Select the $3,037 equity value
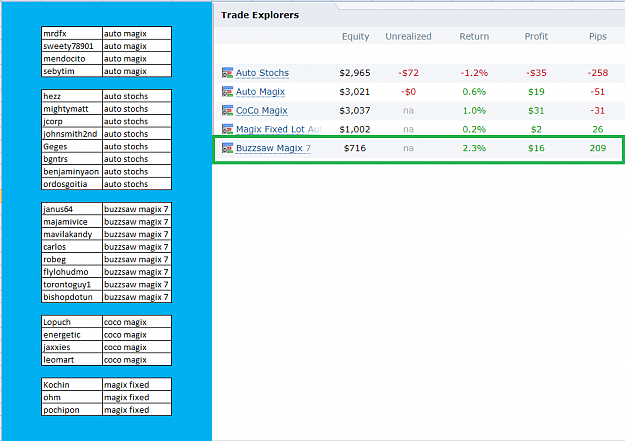Viewport: 625px width, 441px height. click(x=355, y=110)
